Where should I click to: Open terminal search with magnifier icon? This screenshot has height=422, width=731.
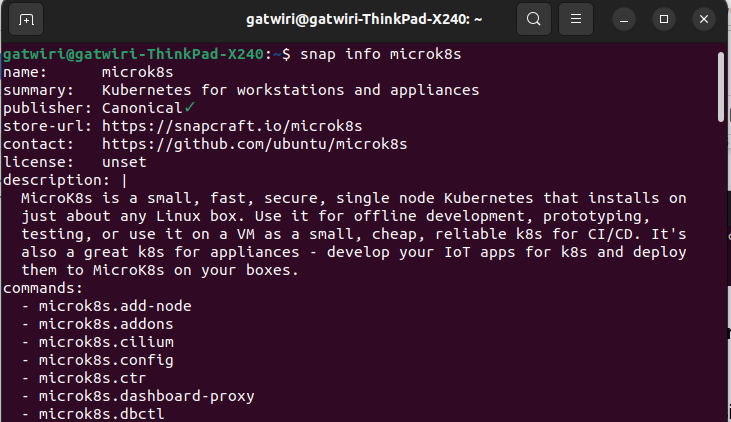[x=534, y=19]
